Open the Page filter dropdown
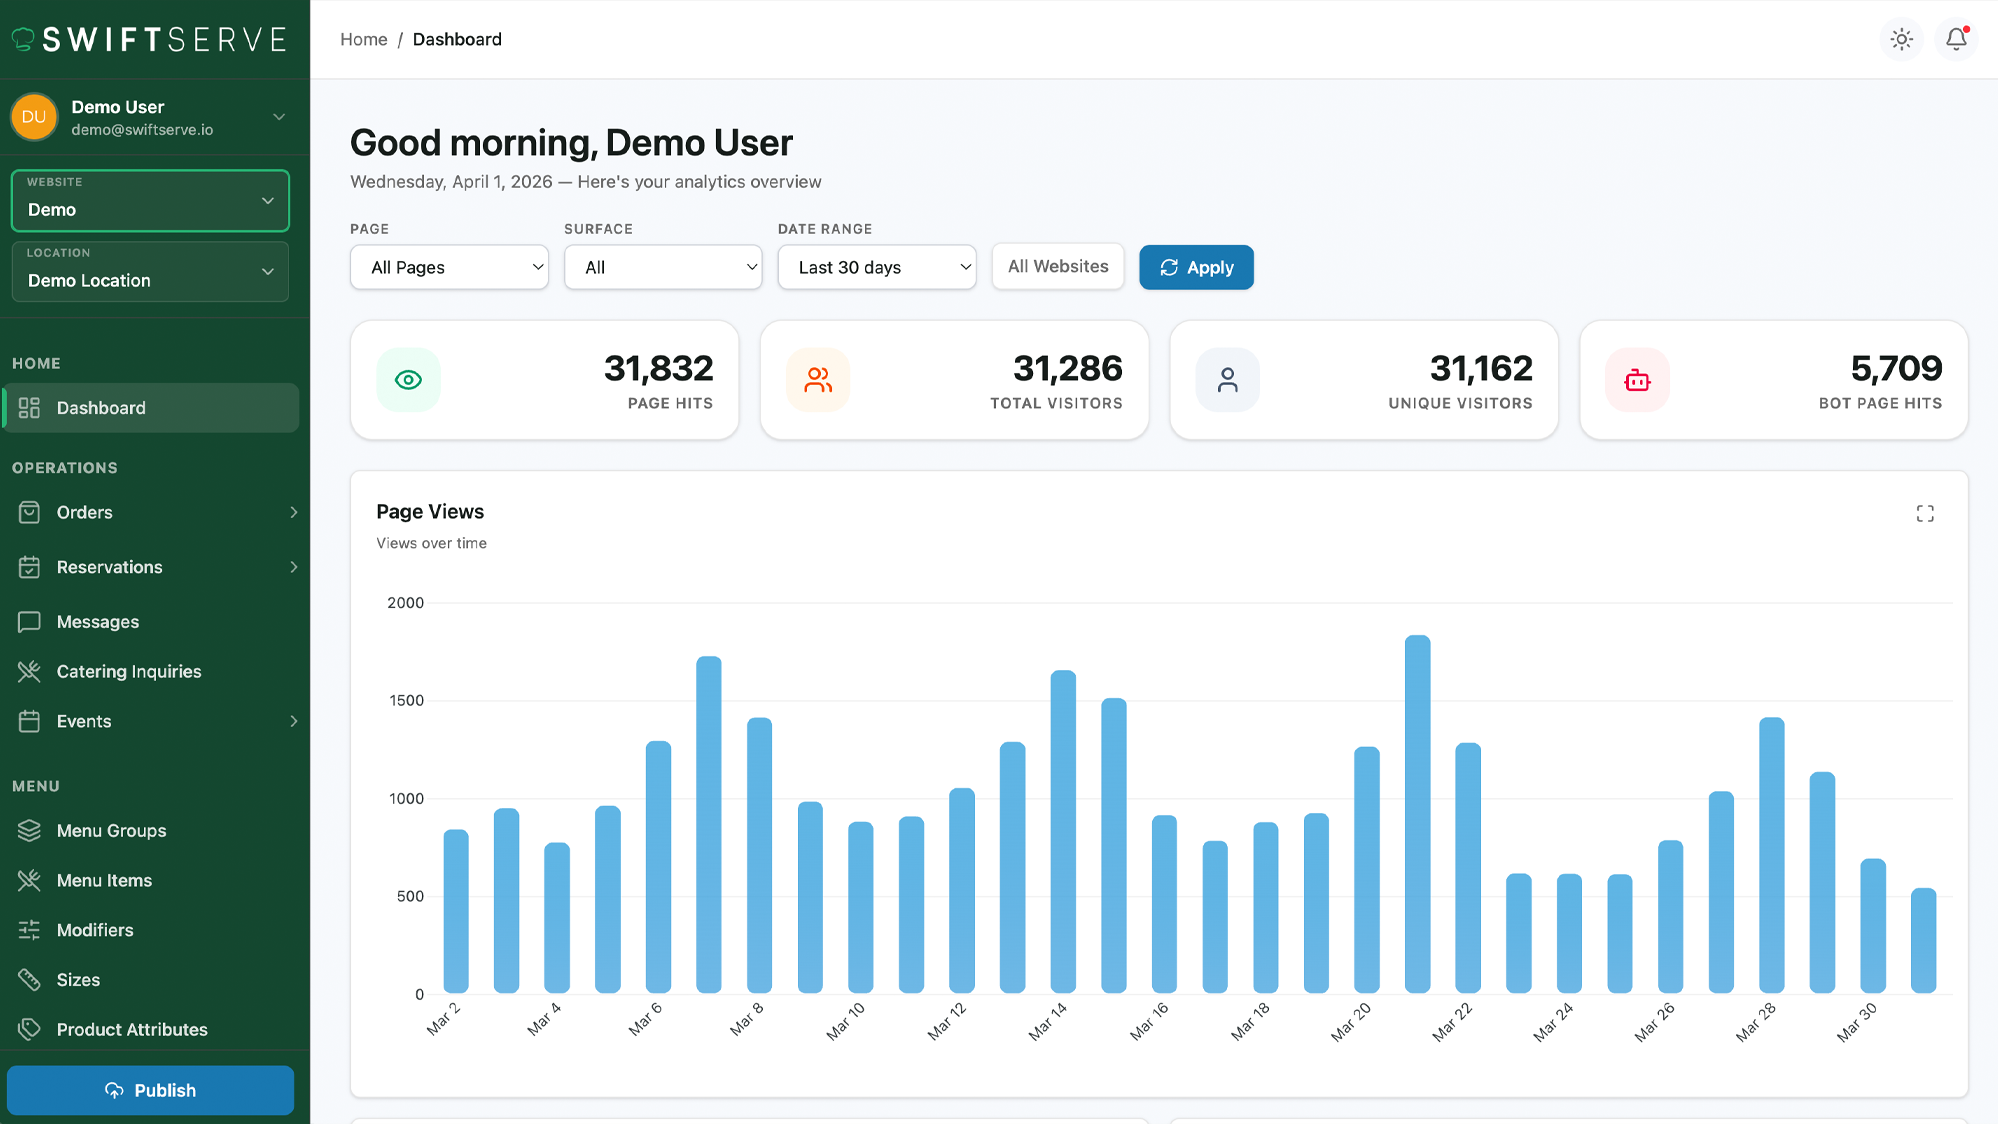 [449, 267]
